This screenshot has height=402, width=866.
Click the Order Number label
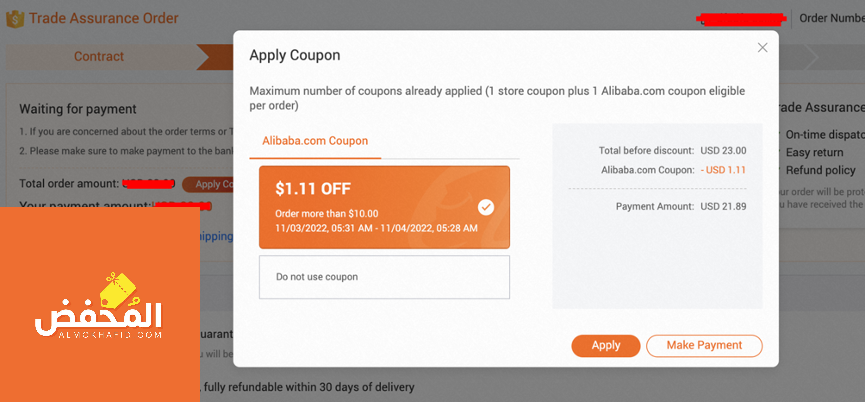[832, 18]
